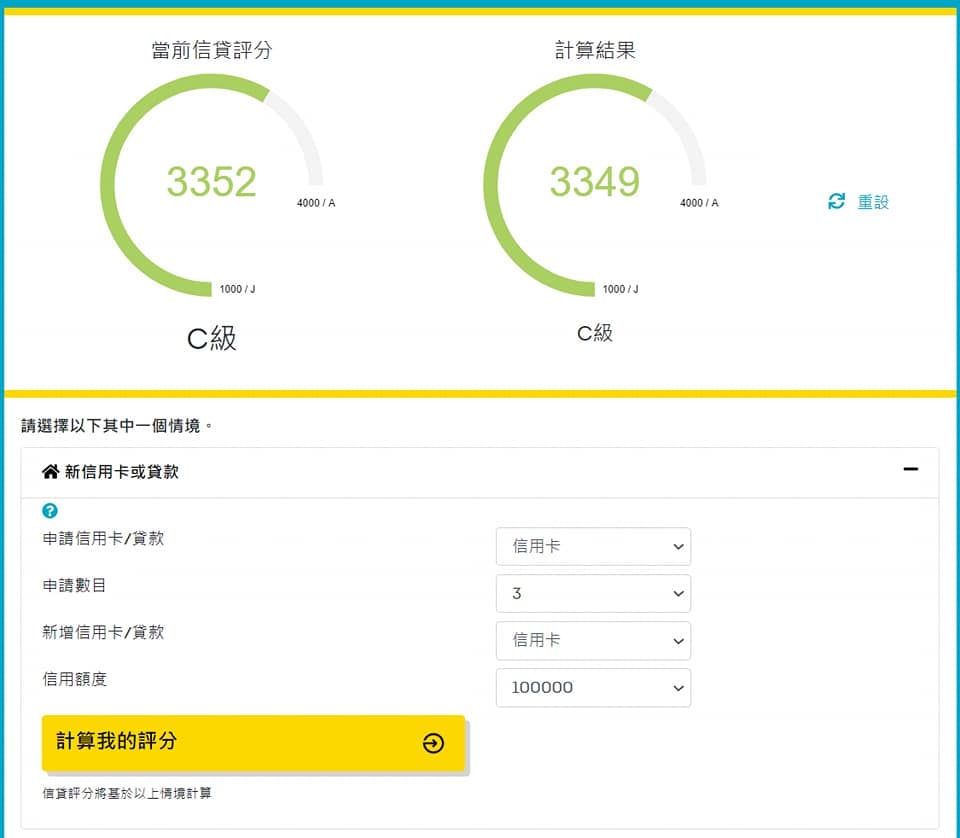The image size is (960, 838).
Task: Open the 信用額度 dropdown showing 100000
Action: 593,688
